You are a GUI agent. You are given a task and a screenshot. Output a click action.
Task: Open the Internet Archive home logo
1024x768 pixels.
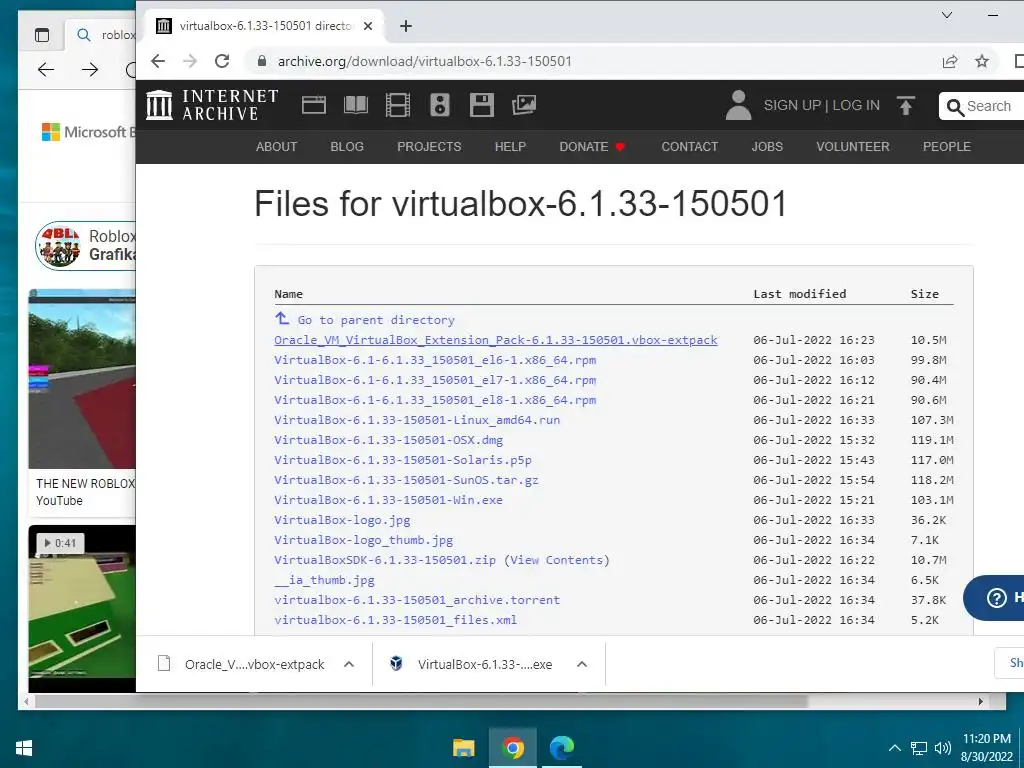point(212,105)
